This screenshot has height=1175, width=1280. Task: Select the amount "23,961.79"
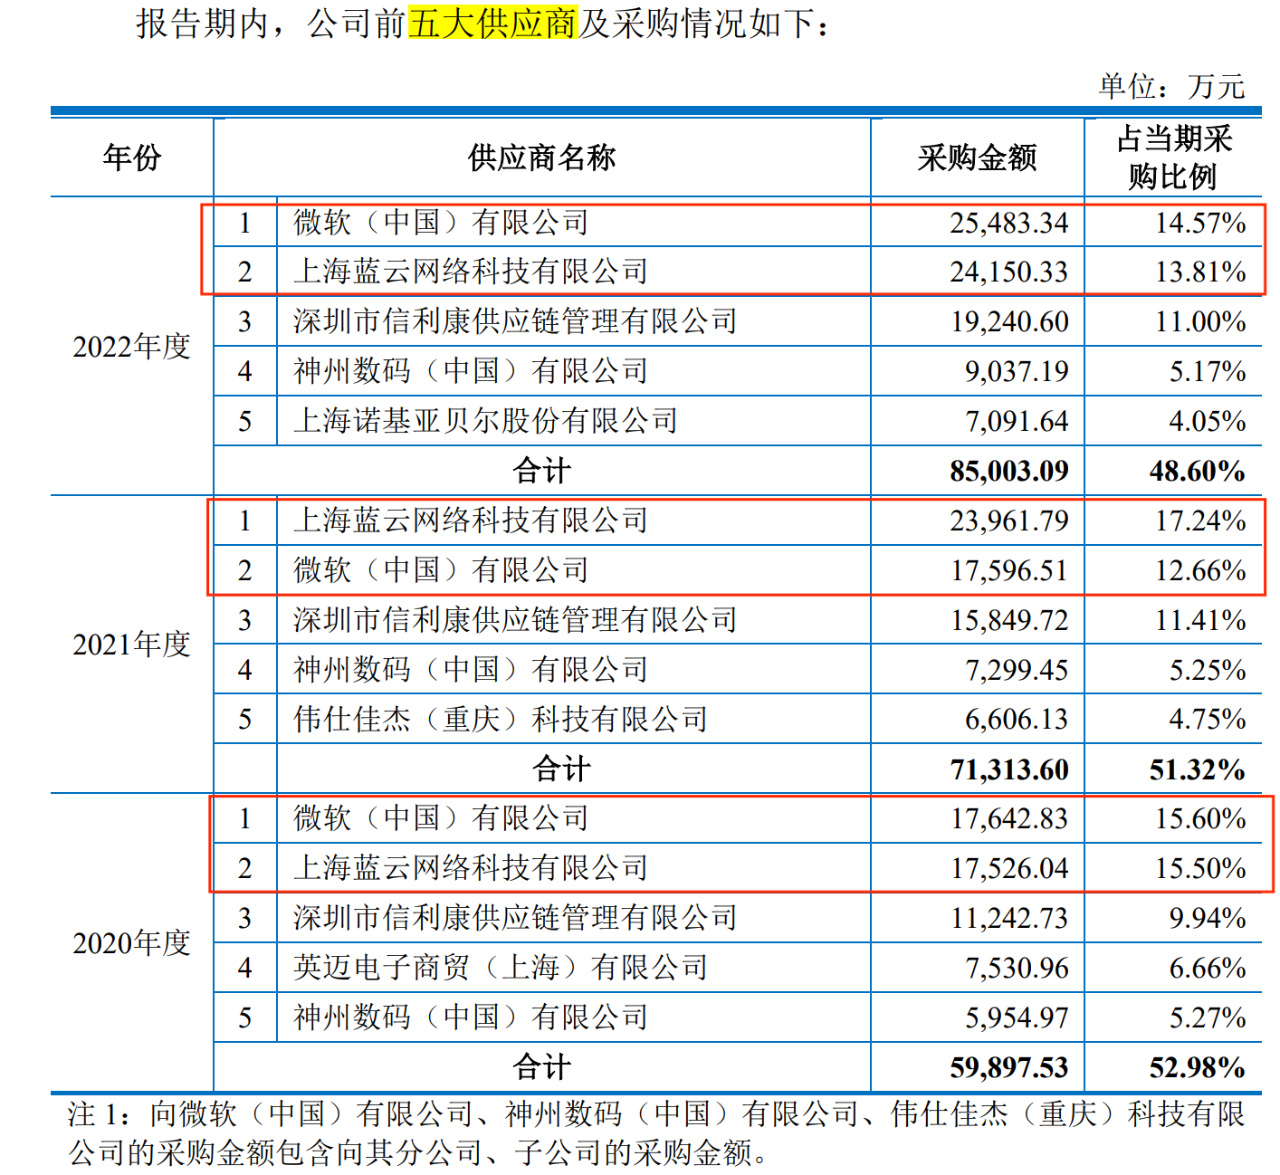1009,520
